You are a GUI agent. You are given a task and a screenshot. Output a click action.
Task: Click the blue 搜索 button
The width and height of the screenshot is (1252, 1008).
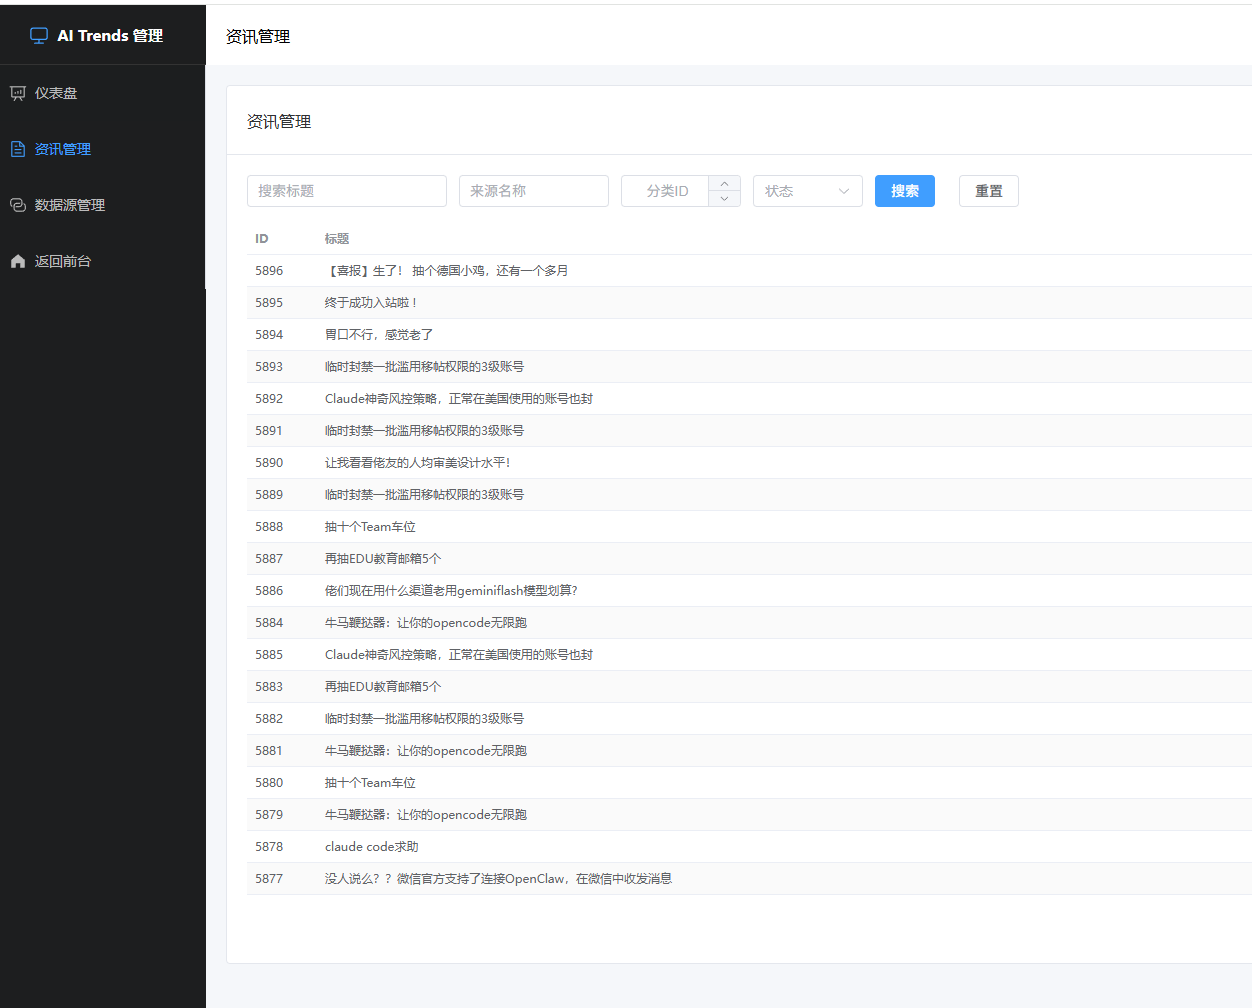click(905, 191)
